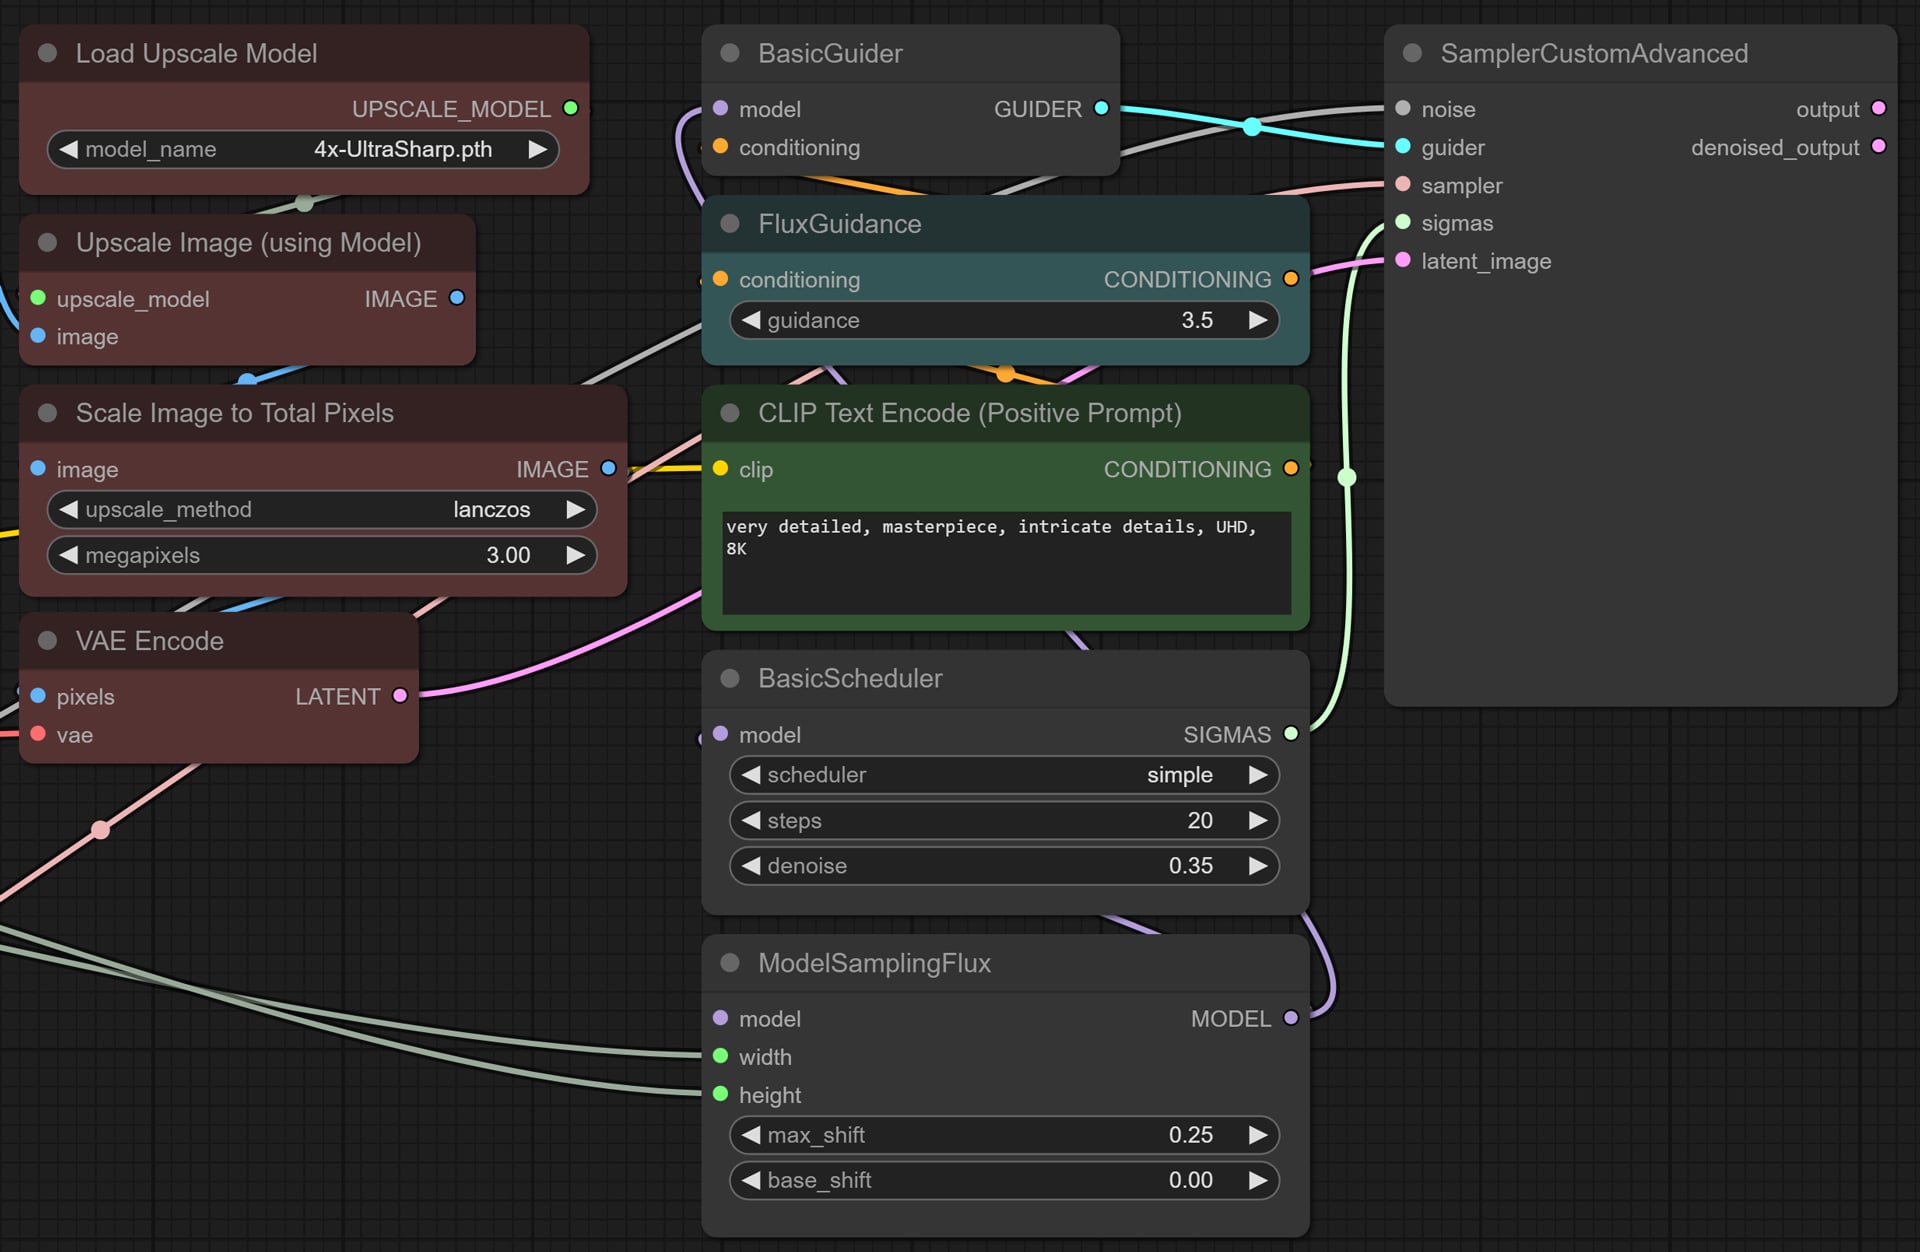
Task: Click the LATENT output socket on VAE Encode
Action: 400,696
